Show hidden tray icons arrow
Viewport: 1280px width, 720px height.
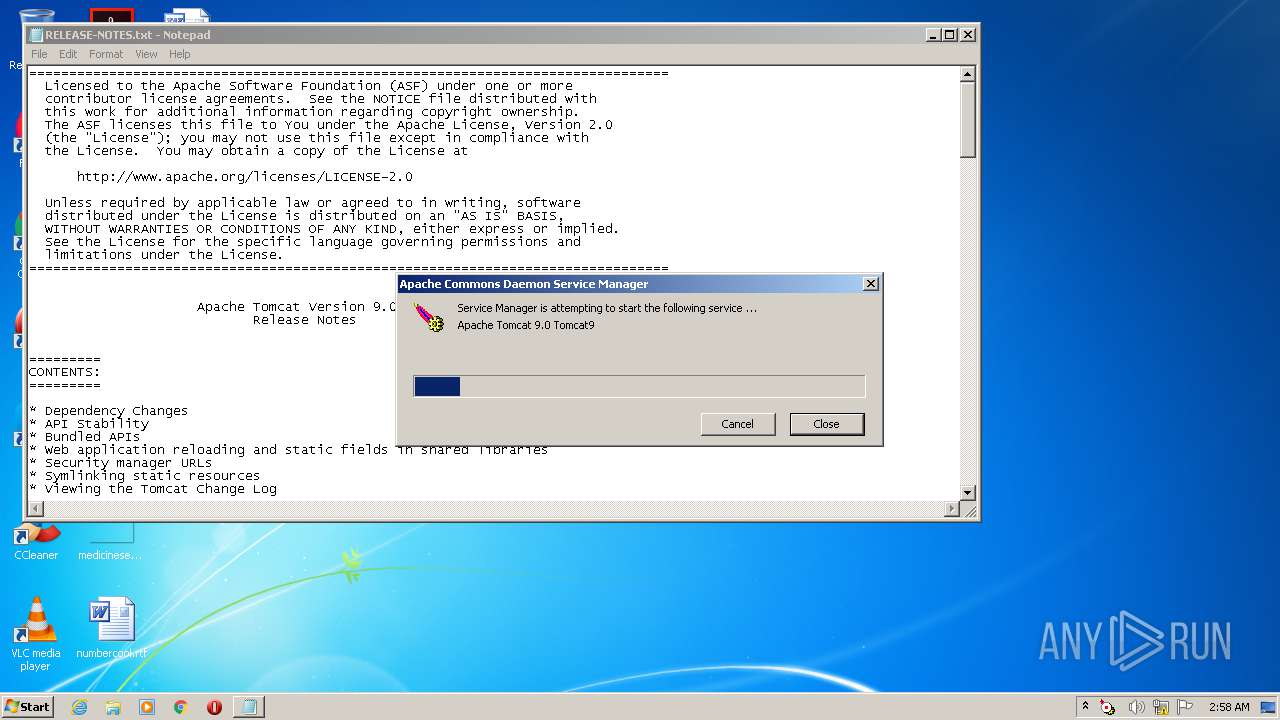(1086, 706)
